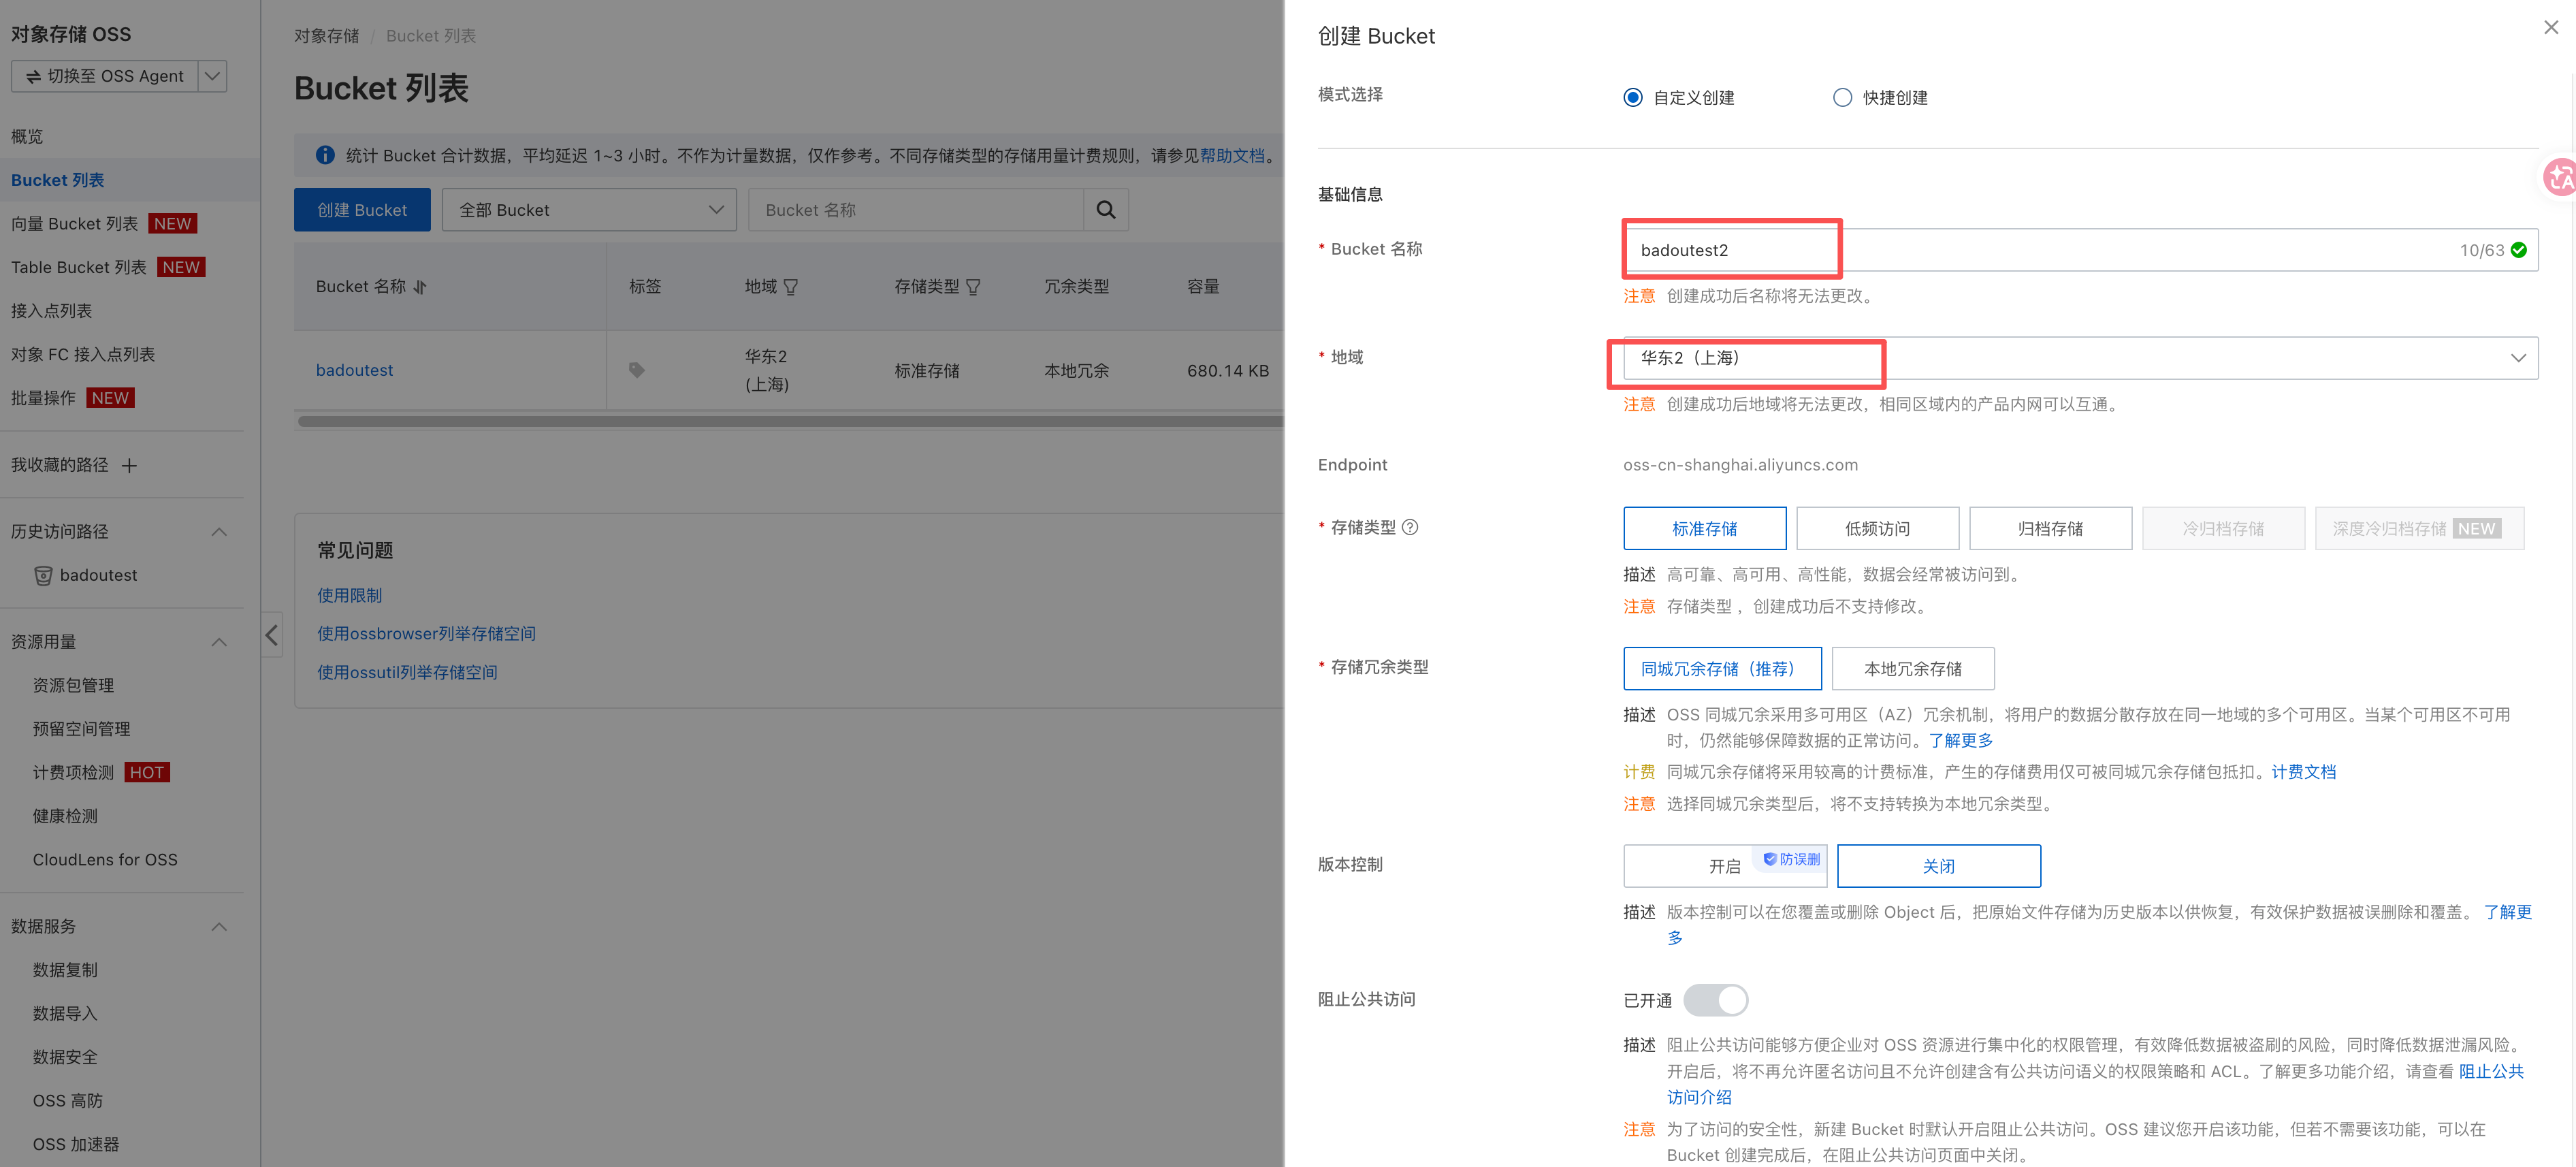
Task: Open the 地域 column filter icon
Action: tap(791, 287)
